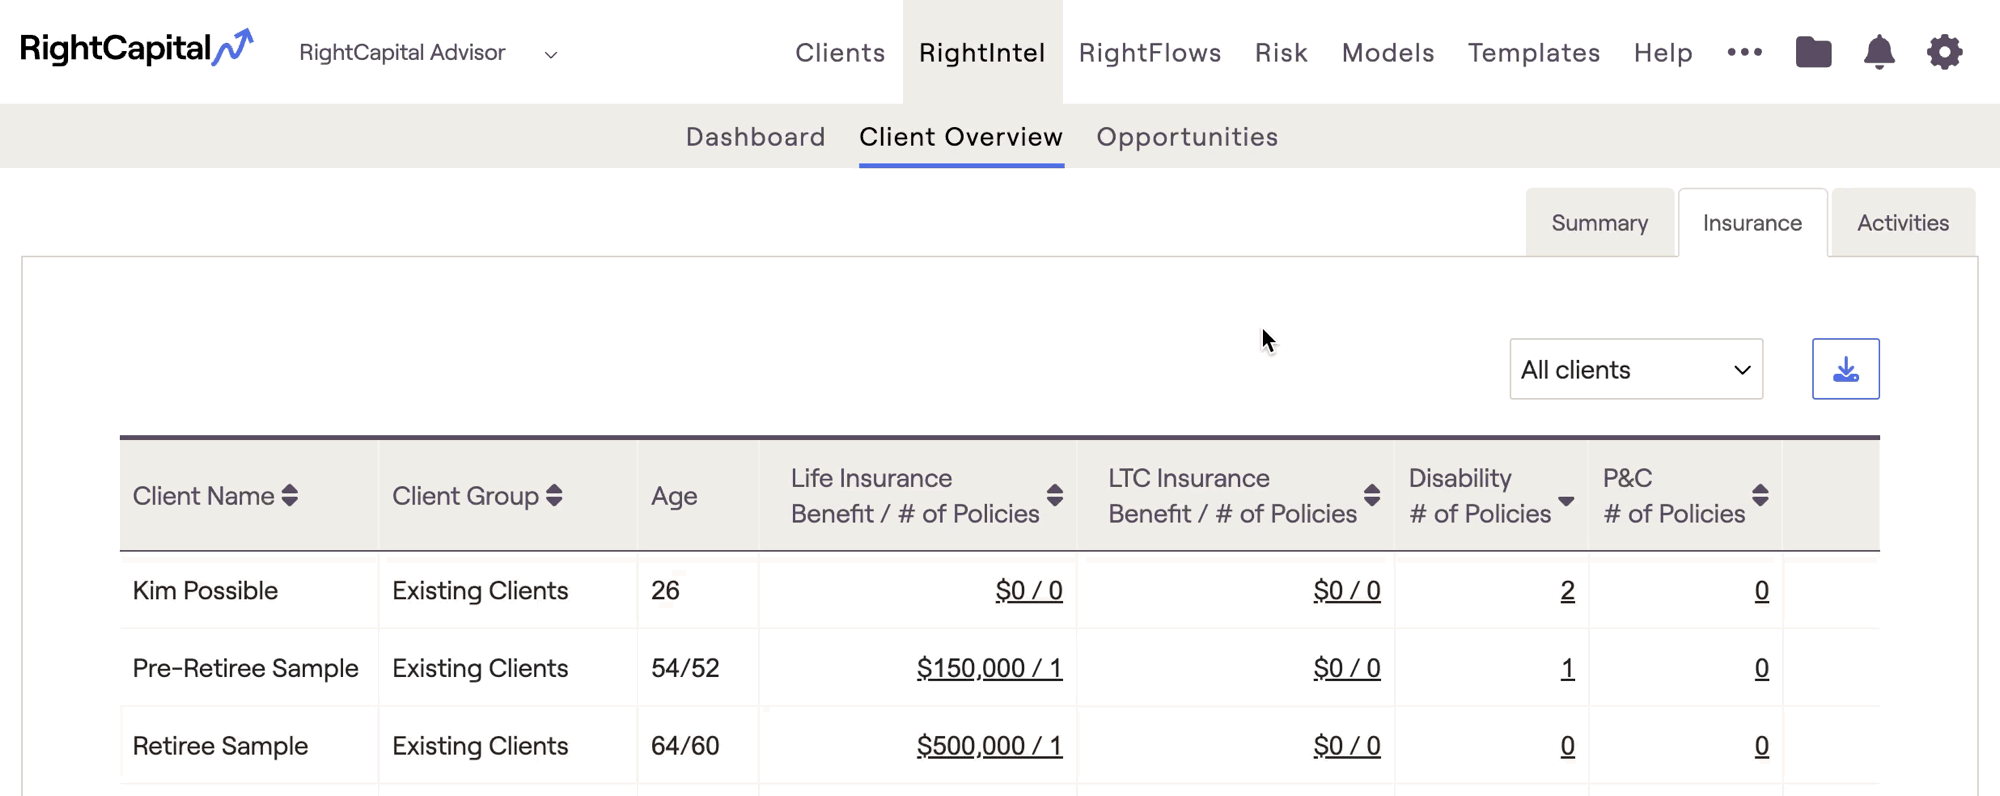Screen dimensions: 2000x796
Task: Open Retiree Sample LTC $0 / 0 link
Action: coord(1347,746)
